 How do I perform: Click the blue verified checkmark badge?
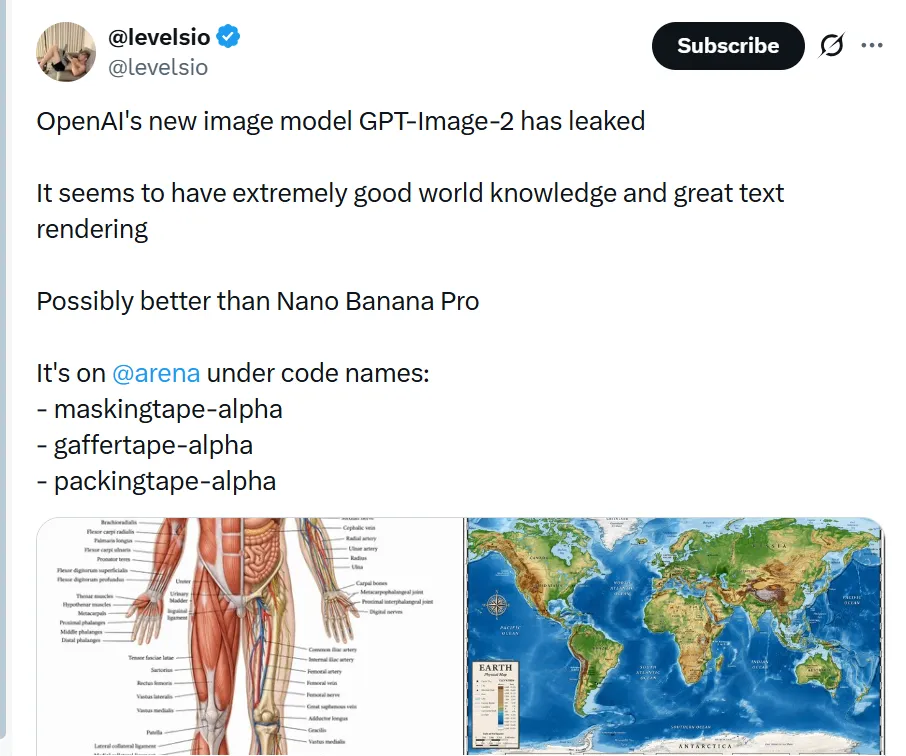coord(229,38)
